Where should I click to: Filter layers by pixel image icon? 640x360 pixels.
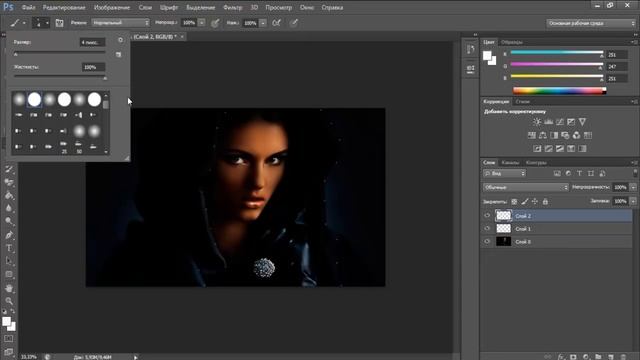(557, 173)
